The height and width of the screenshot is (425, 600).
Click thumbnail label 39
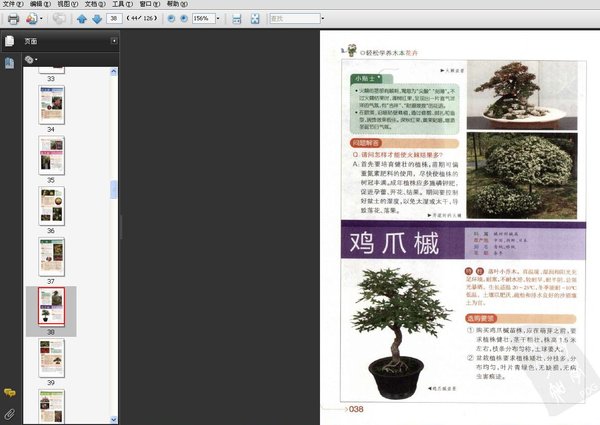[x=51, y=383]
